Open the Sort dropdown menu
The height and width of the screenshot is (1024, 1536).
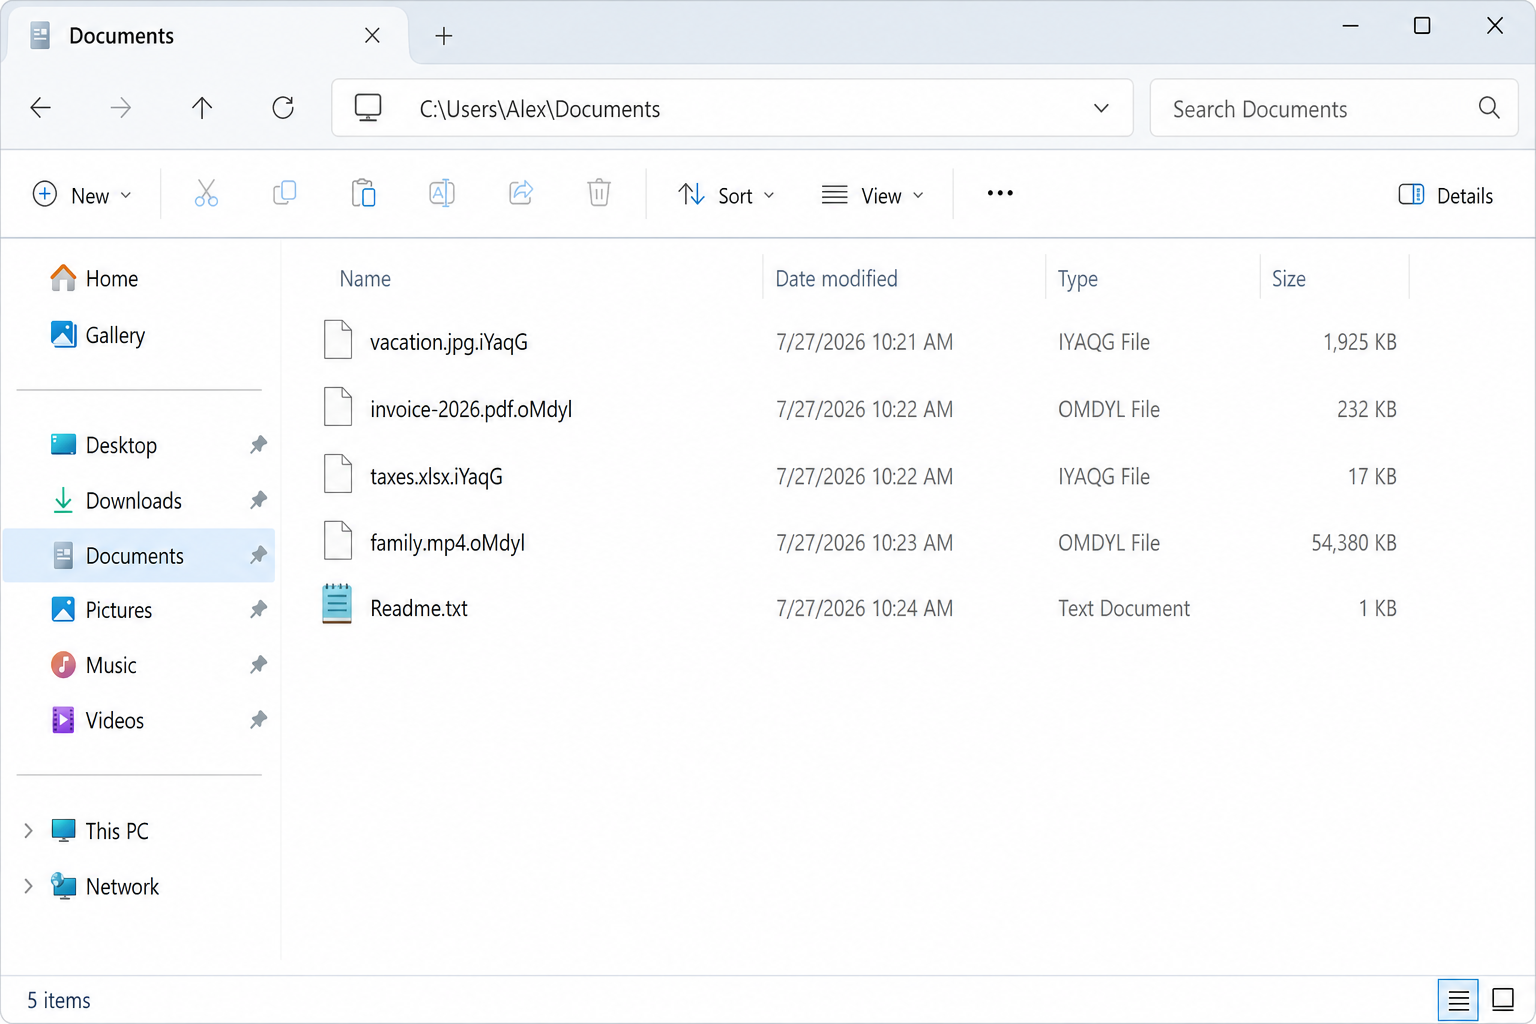(726, 195)
